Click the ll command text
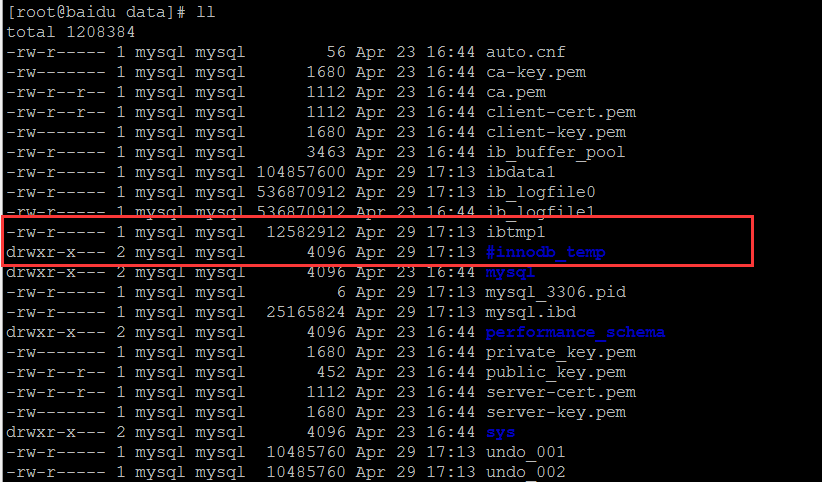Screen dimensions: 822x482 205,12
